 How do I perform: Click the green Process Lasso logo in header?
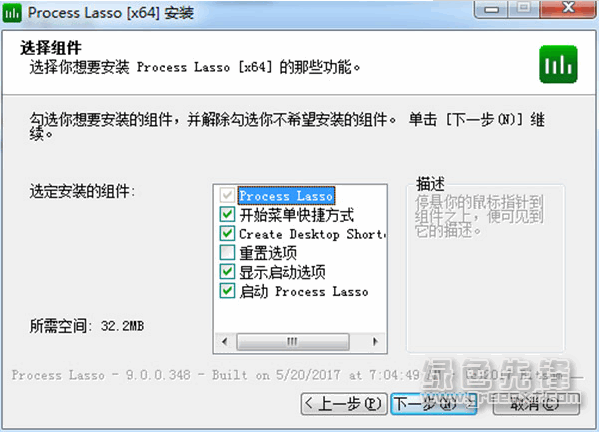pyautogui.click(x=558, y=64)
